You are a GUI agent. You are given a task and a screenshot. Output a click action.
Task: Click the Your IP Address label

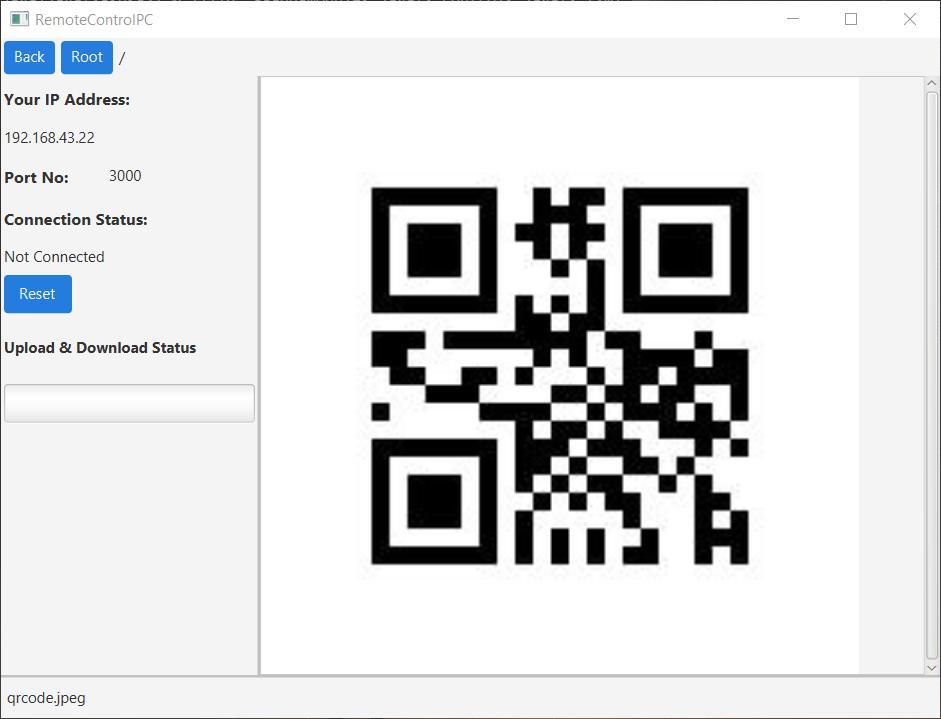pos(67,100)
